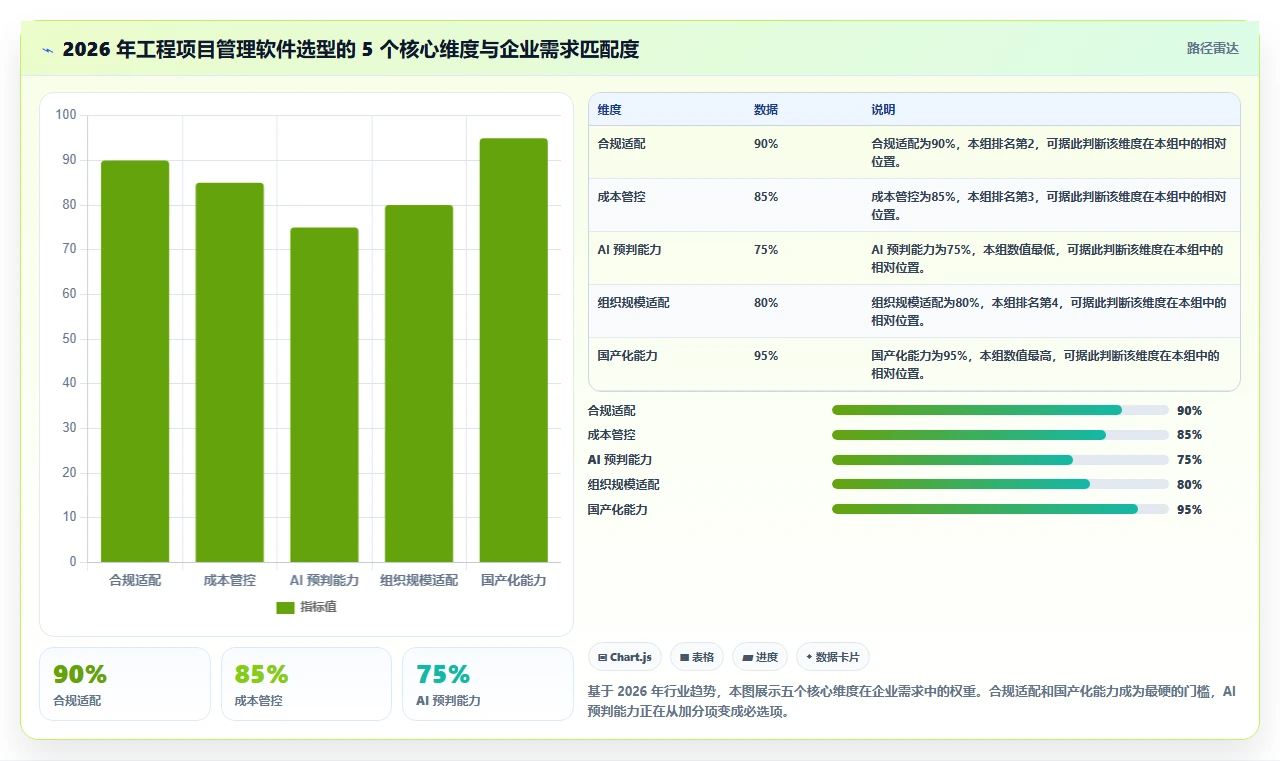The height and width of the screenshot is (761, 1280).
Task: Click the 95% label beside 国产化能力 progress
Action: coord(1189,510)
